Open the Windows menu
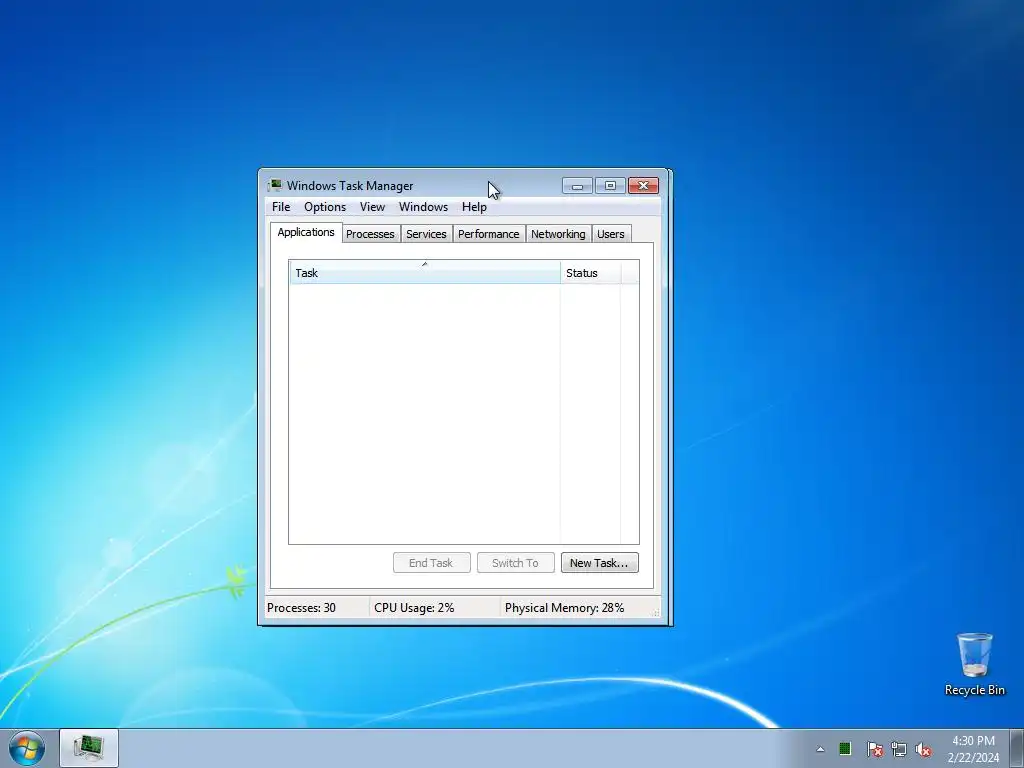The height and width of the screenshot is (768, 1024). point(423,207)
